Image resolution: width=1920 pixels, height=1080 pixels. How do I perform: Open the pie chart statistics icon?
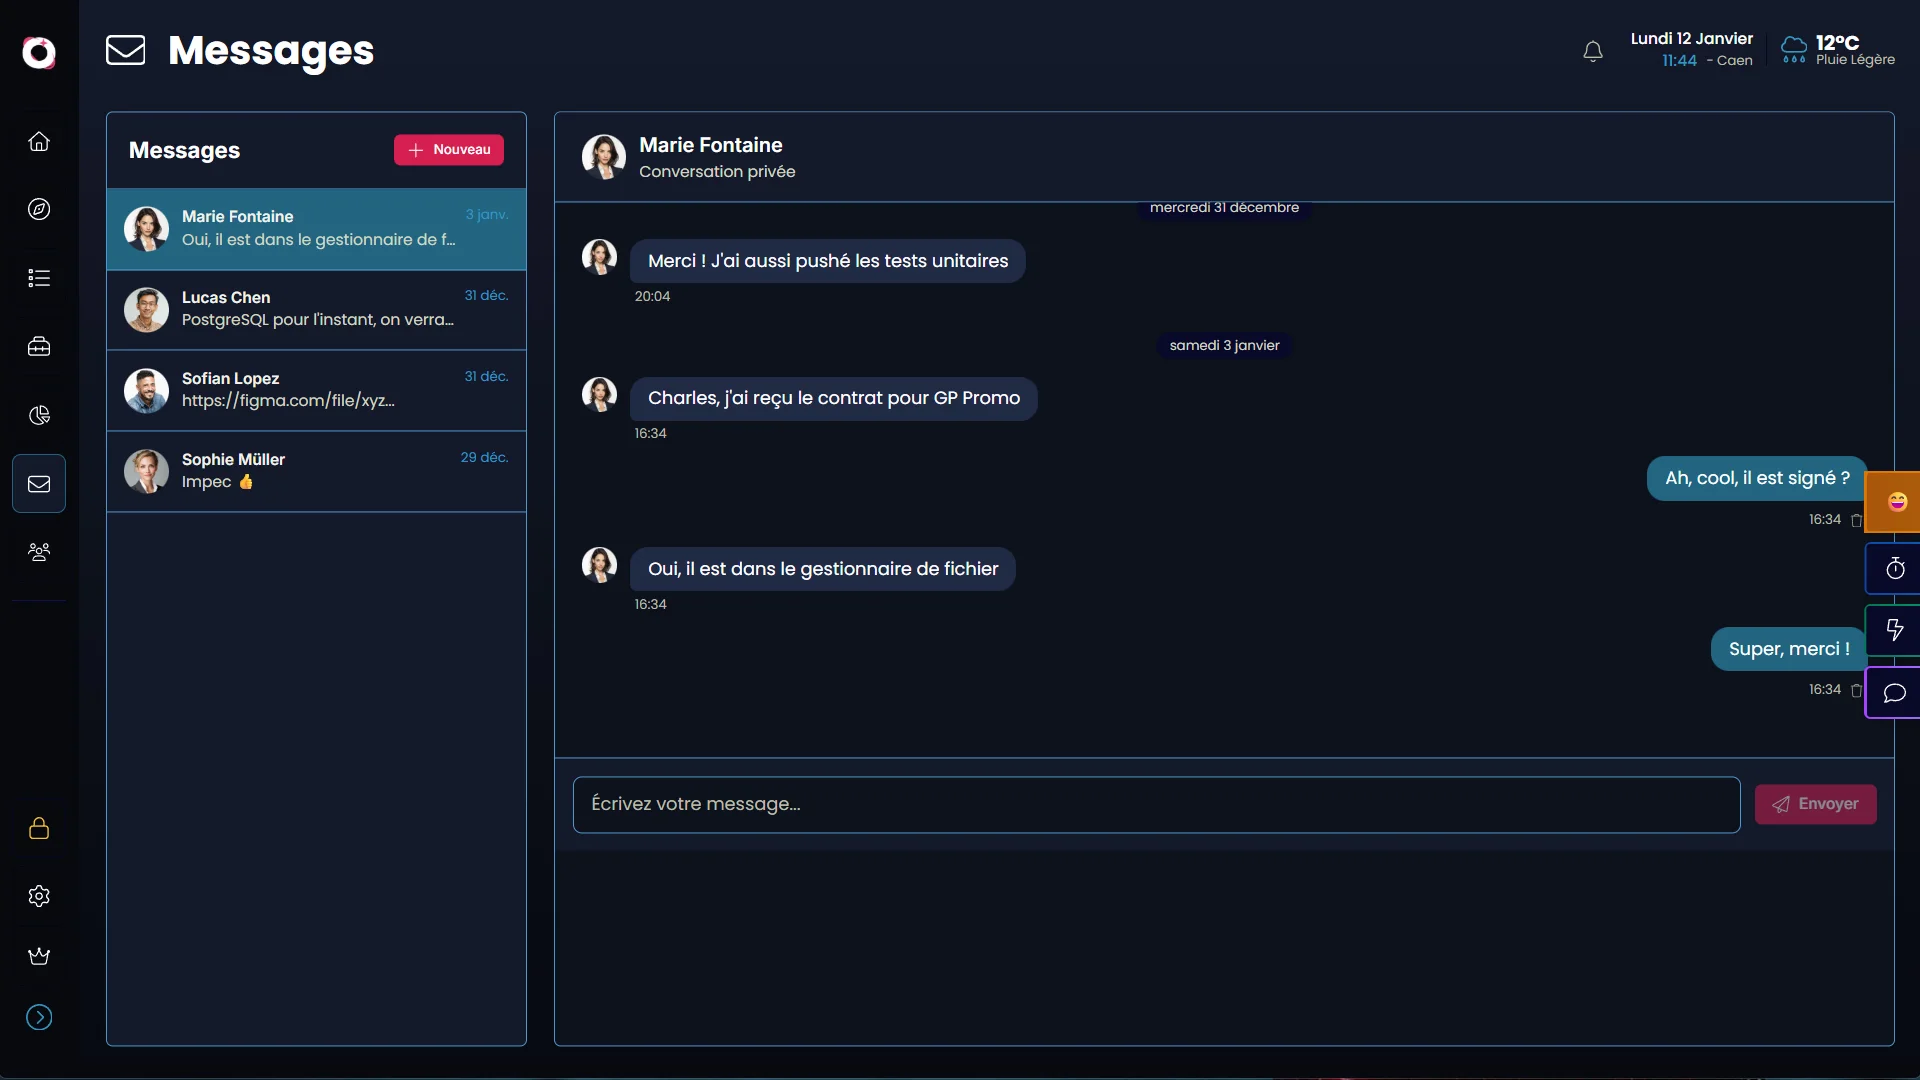click(39, 415)
